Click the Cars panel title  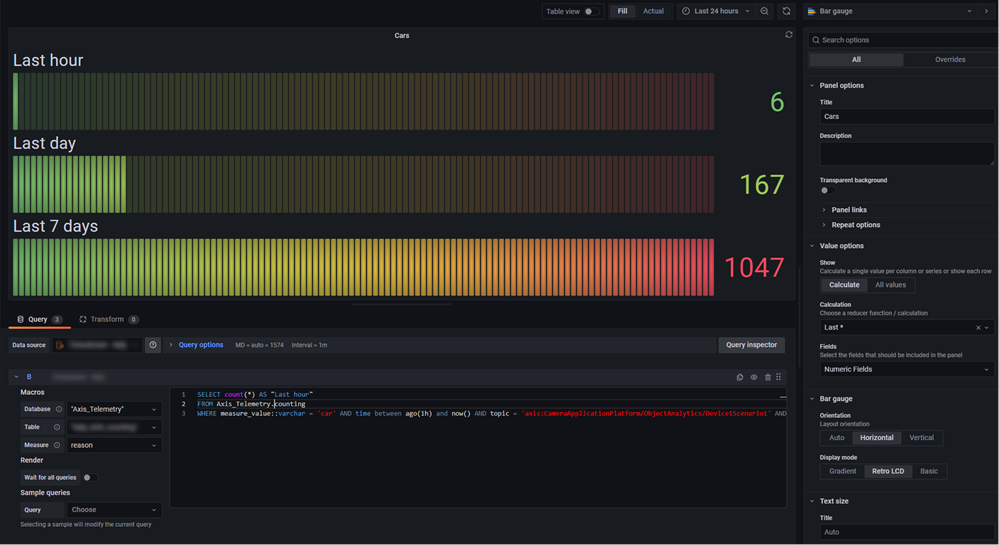click(x=401, y=36)
